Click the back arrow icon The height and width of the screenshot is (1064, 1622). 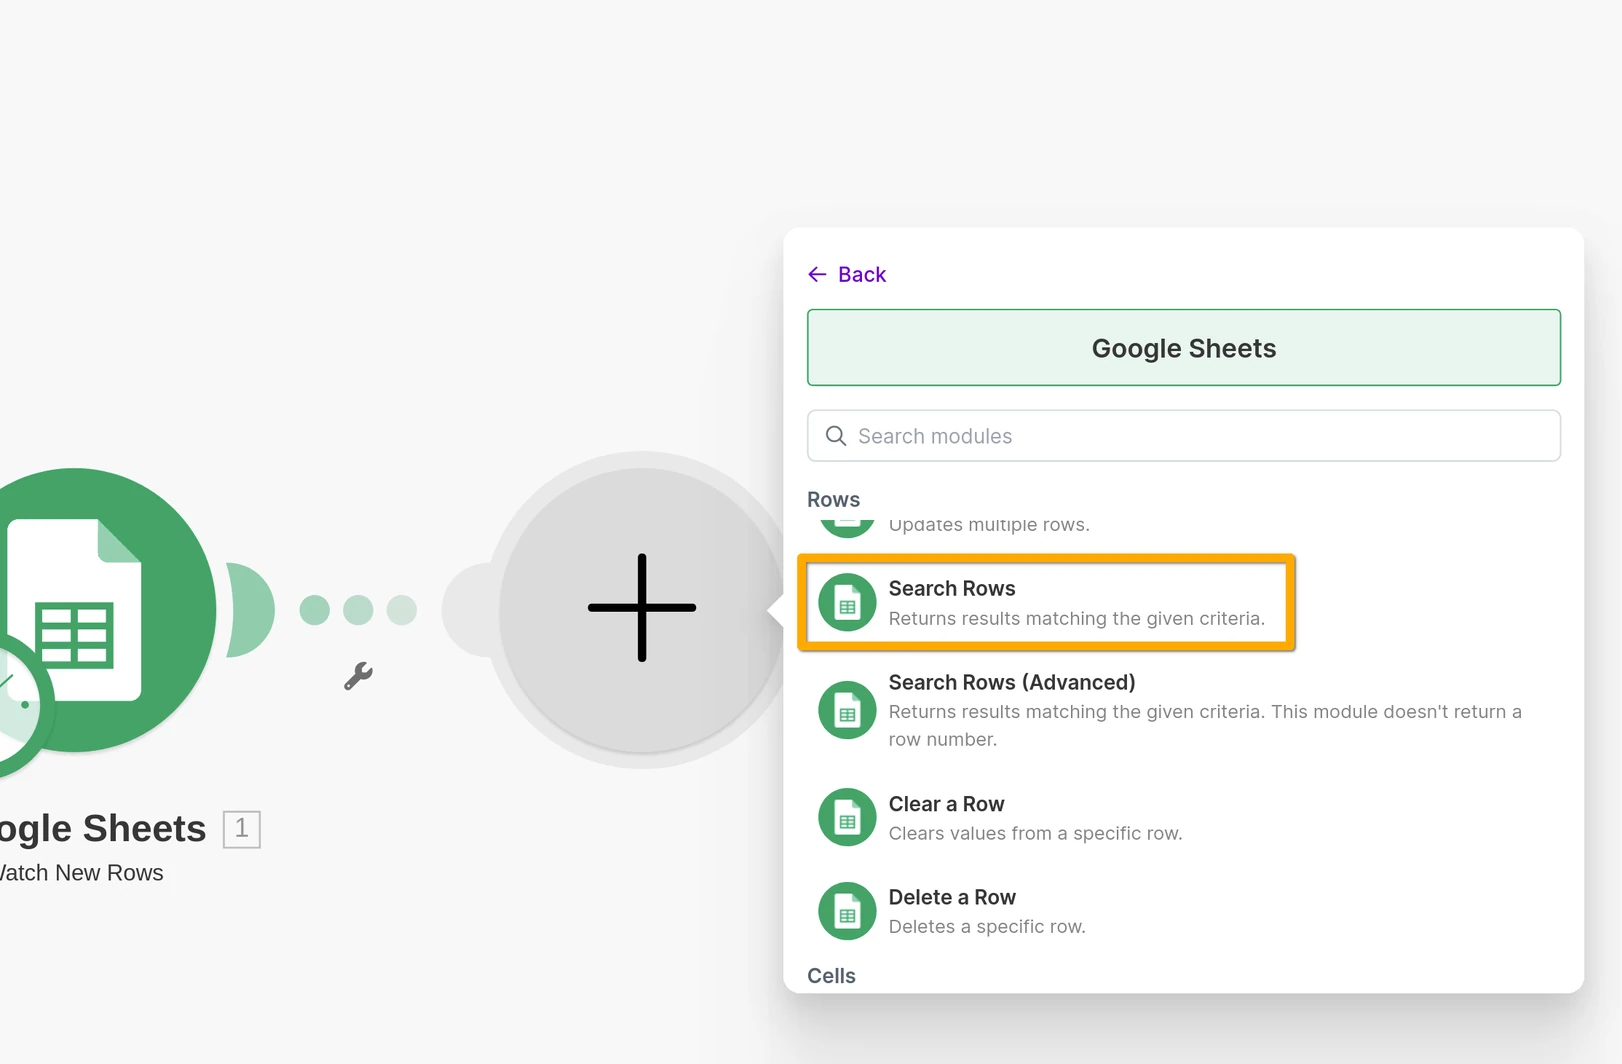tap(816, 274)
